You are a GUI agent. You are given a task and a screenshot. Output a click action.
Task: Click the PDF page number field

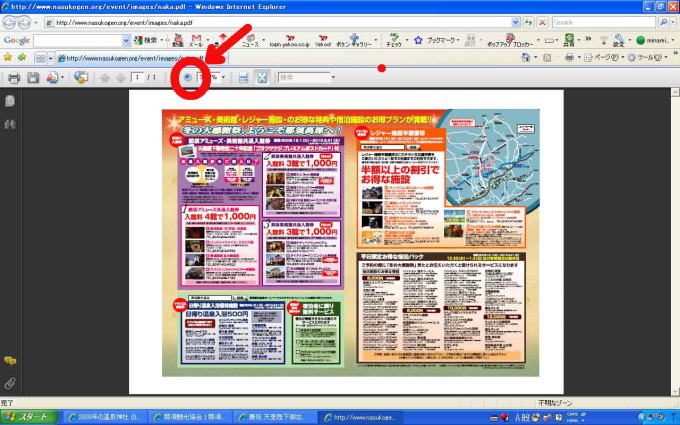(137, 77)
